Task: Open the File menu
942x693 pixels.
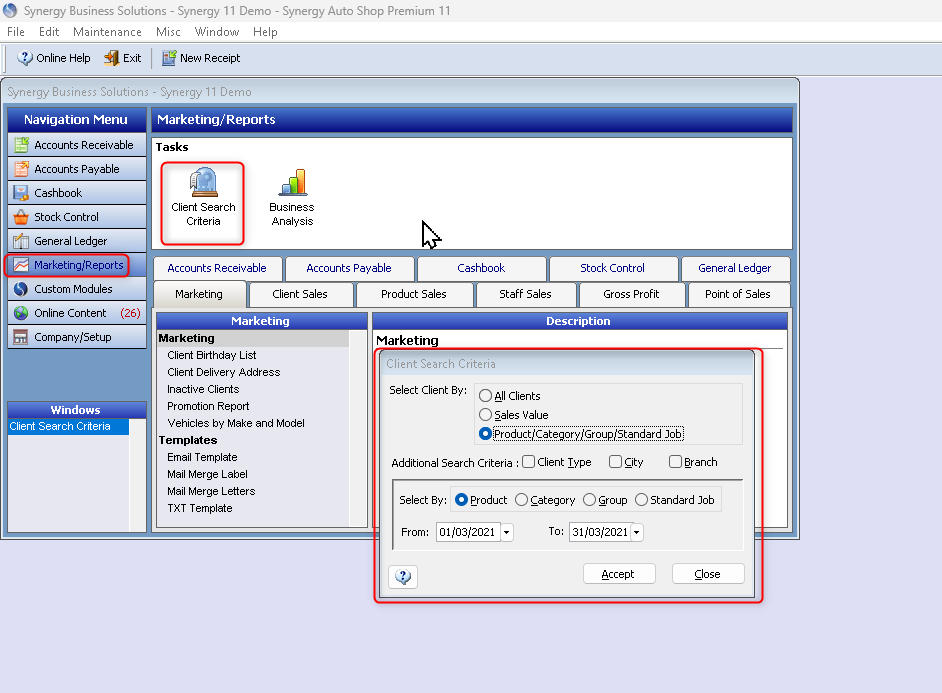Action: pyautogui.click(x=16, y=32)
